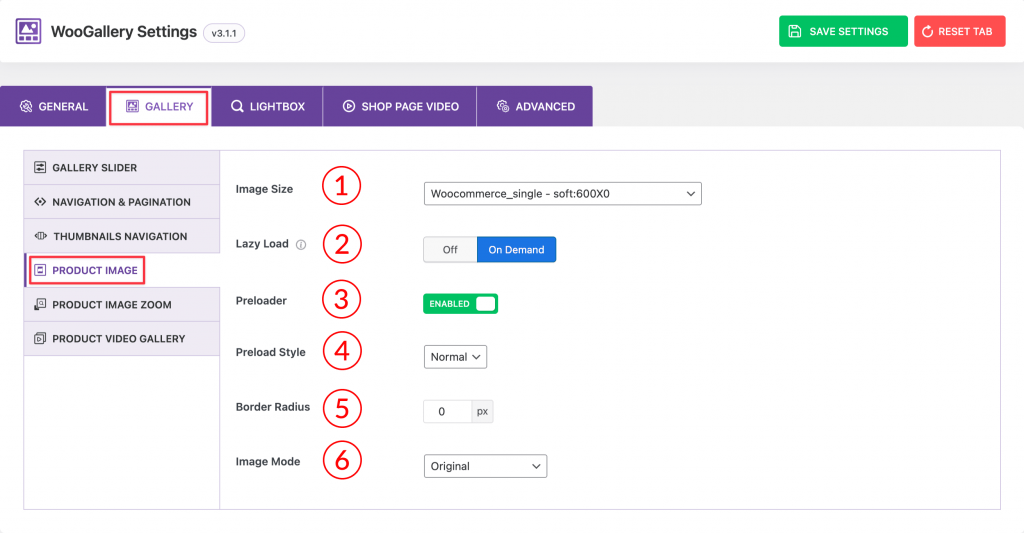The image size is (1024, 533).
Task: Click the Gallery Slider sidebar icon
Action: coord(40,167)
